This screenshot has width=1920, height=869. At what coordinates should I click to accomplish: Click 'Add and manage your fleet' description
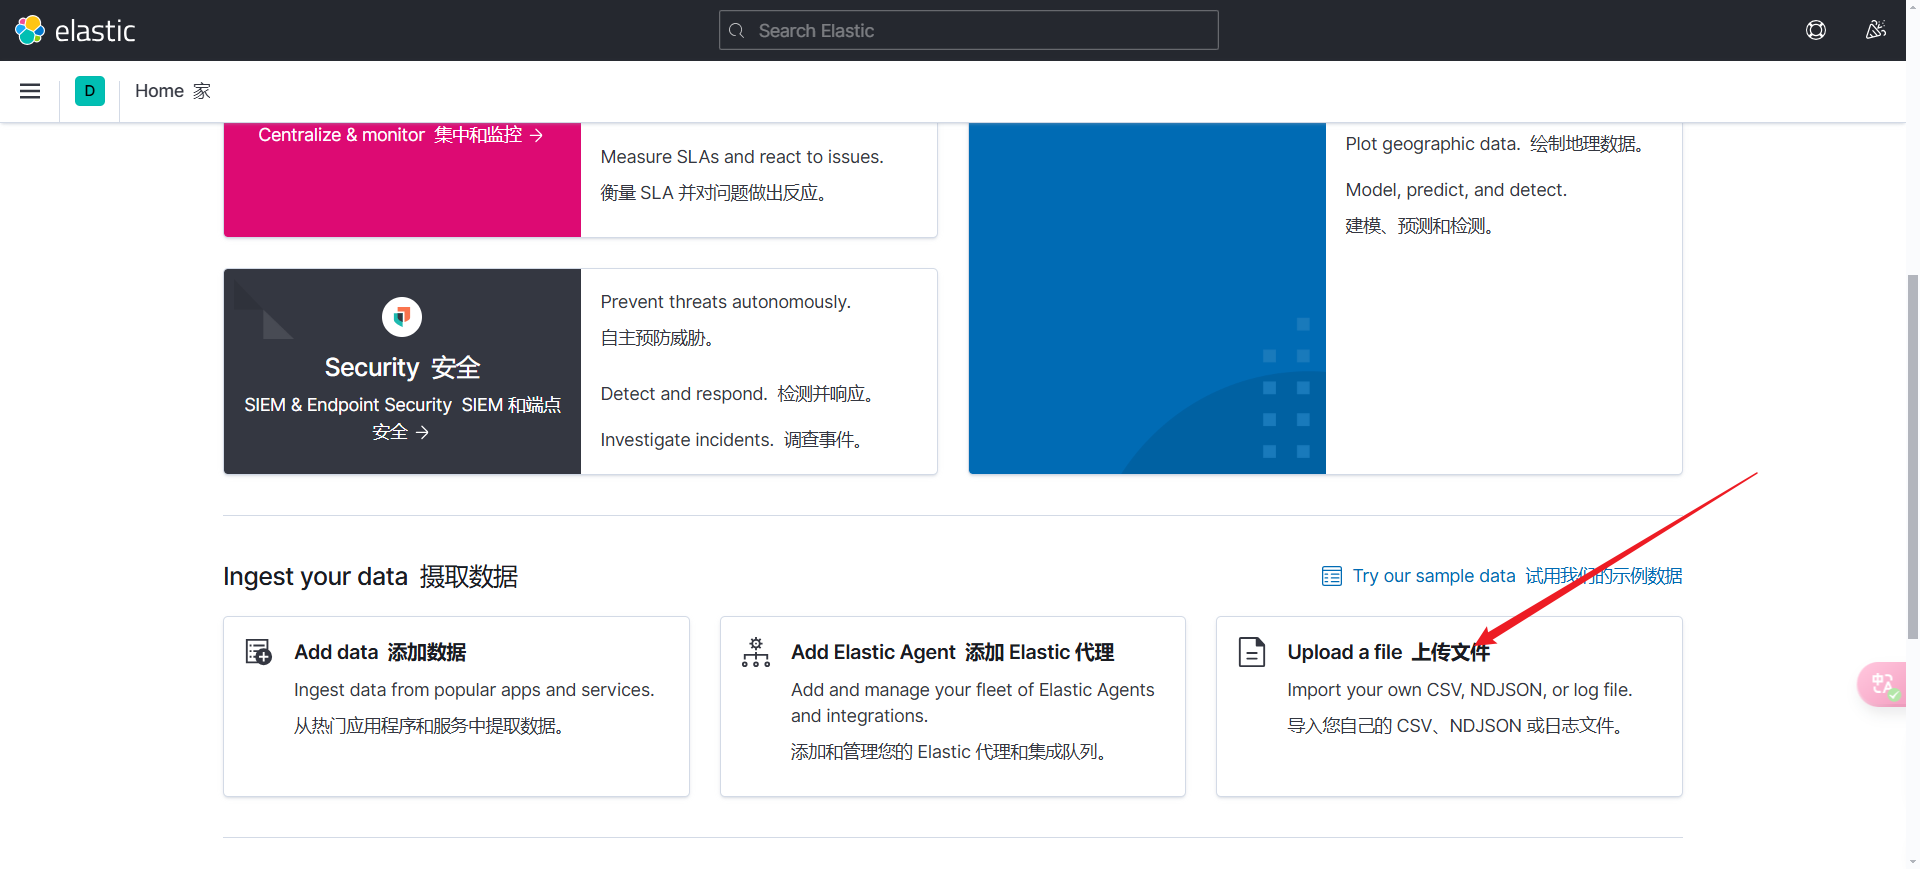pos(973,703)
